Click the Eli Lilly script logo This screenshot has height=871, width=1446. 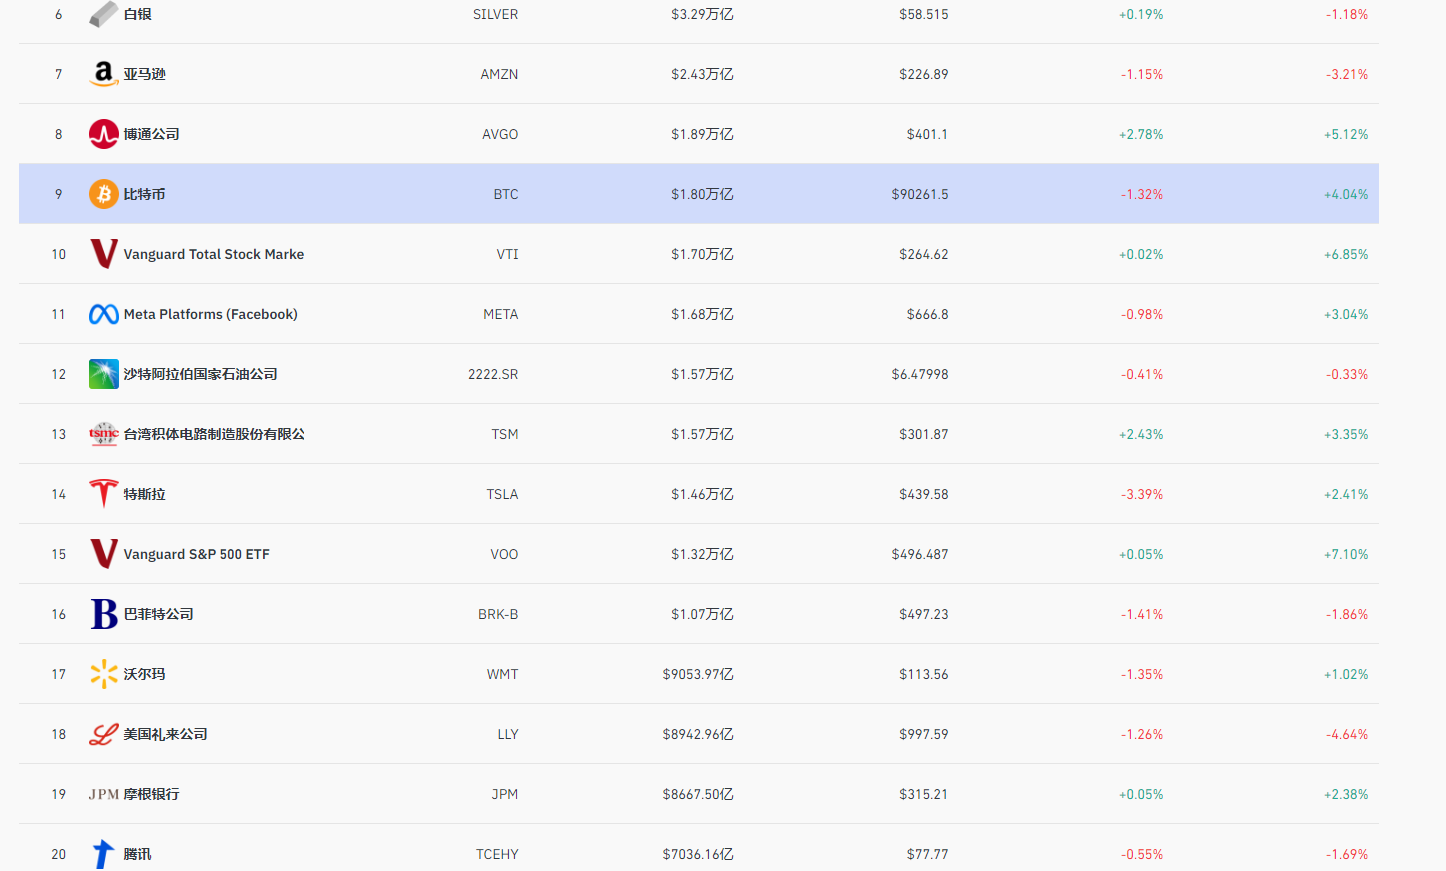click(x=103, y=734)
